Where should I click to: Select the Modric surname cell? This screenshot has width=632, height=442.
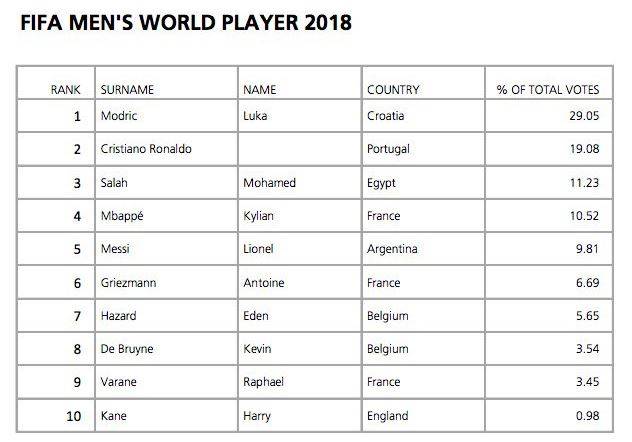tap(120, 115)
